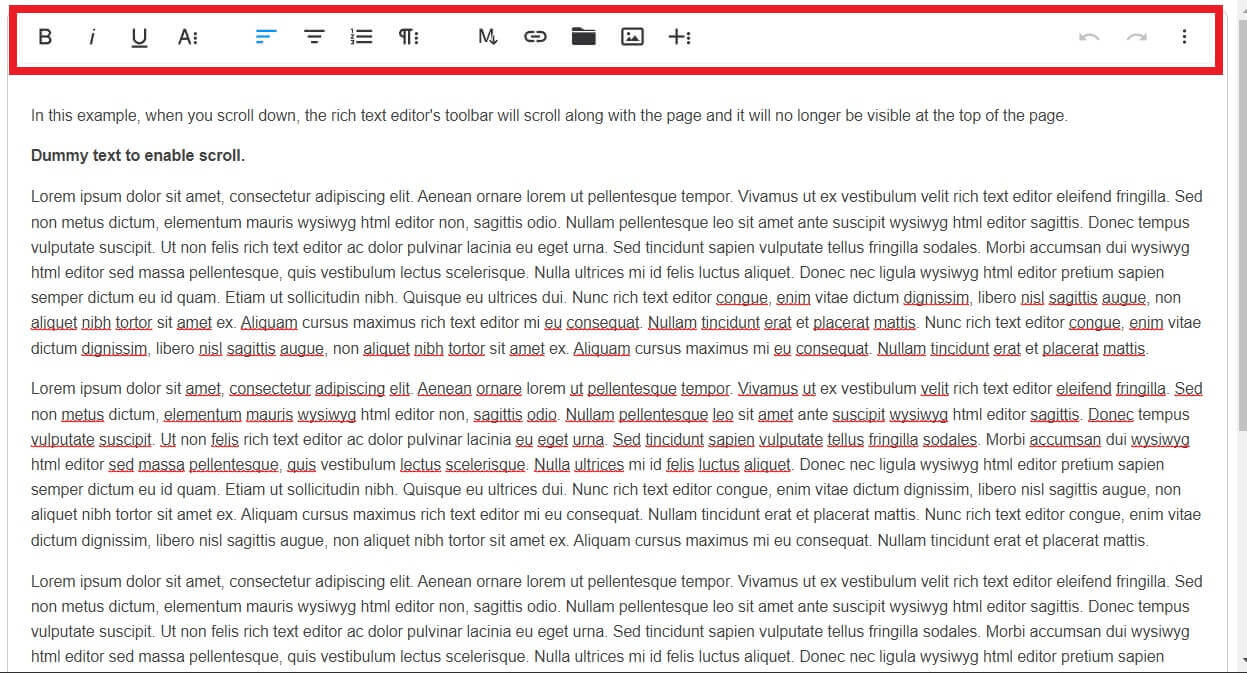Click the page's vertical scrollbar thumb
Screen dimensions: 1247x673
point(1240,220)
